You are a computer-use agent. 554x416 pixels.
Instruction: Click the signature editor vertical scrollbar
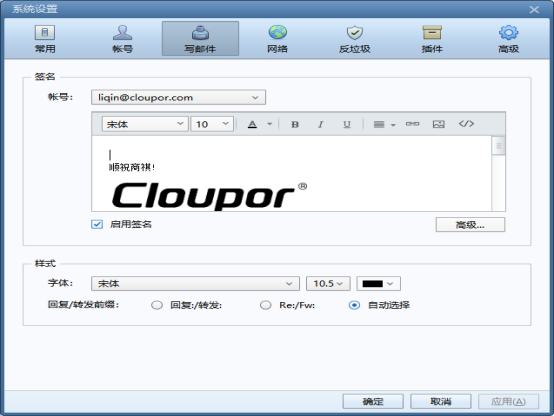499,174
